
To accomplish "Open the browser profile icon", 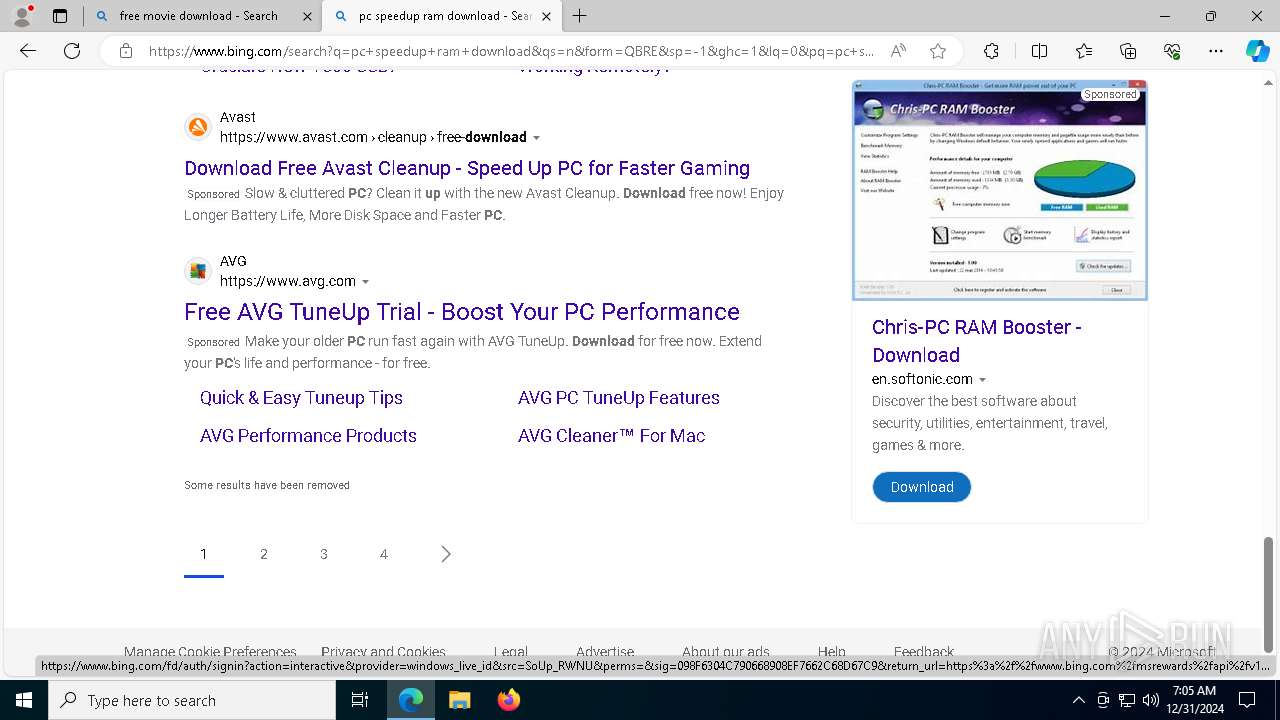I will (22, 16).
